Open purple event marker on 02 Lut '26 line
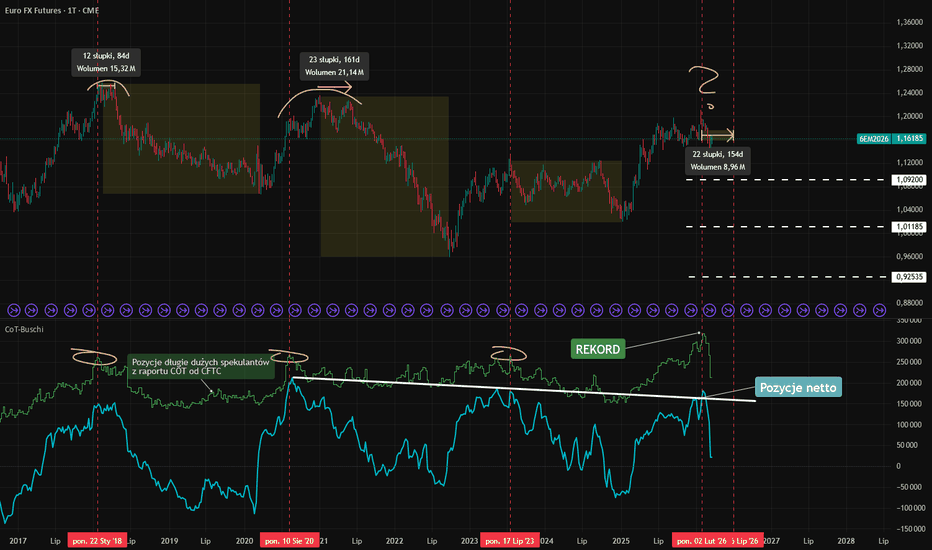This screenshot has width=932, height=550. point(709,310)
